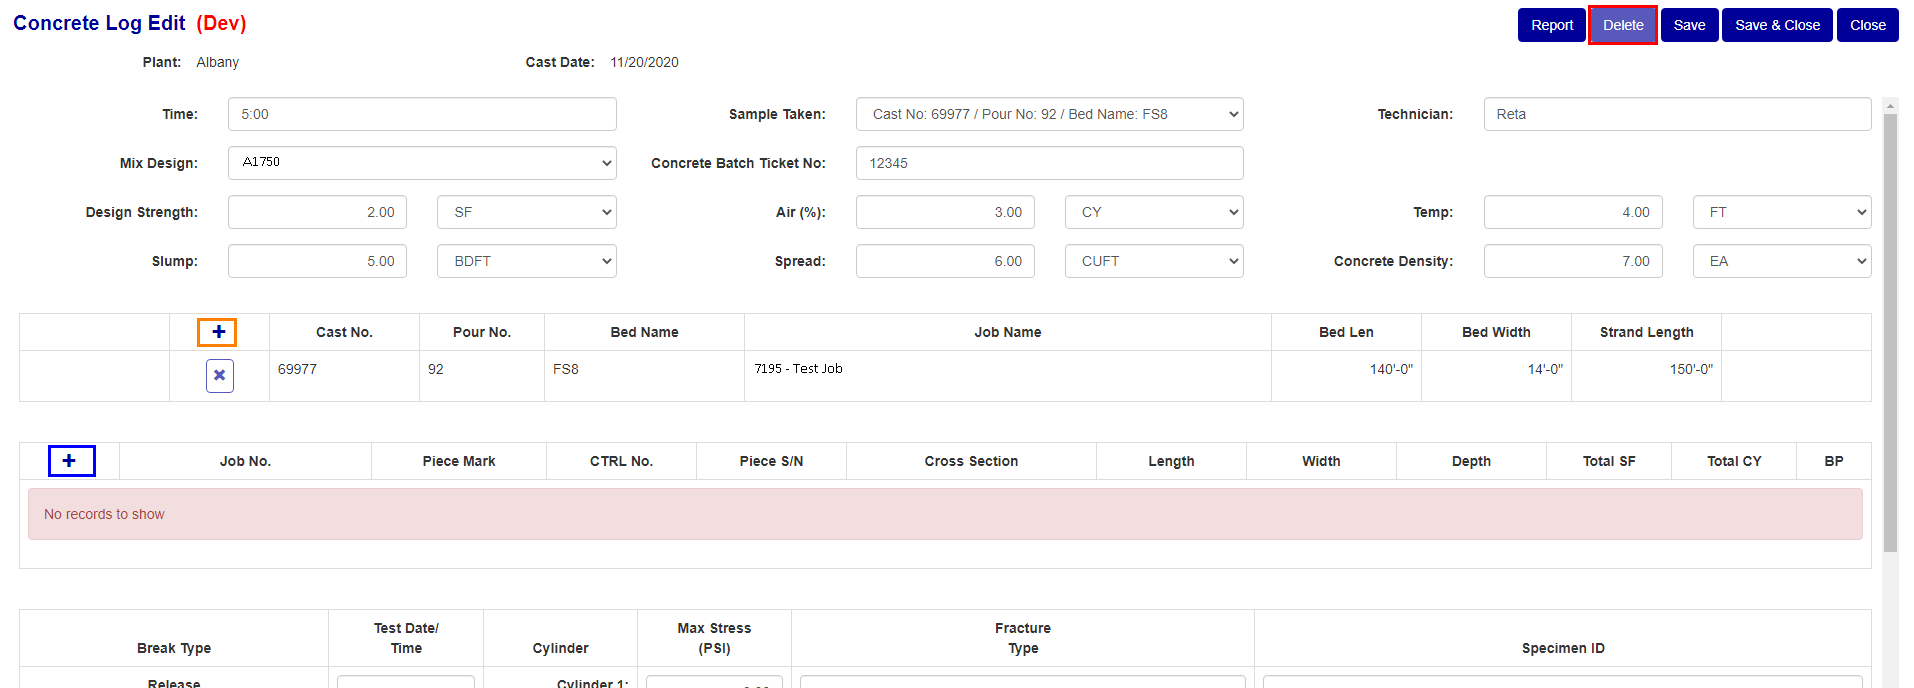Click the Total CY column header
The height and width of the screenshot is (688, 1914).
(1734, 461)
